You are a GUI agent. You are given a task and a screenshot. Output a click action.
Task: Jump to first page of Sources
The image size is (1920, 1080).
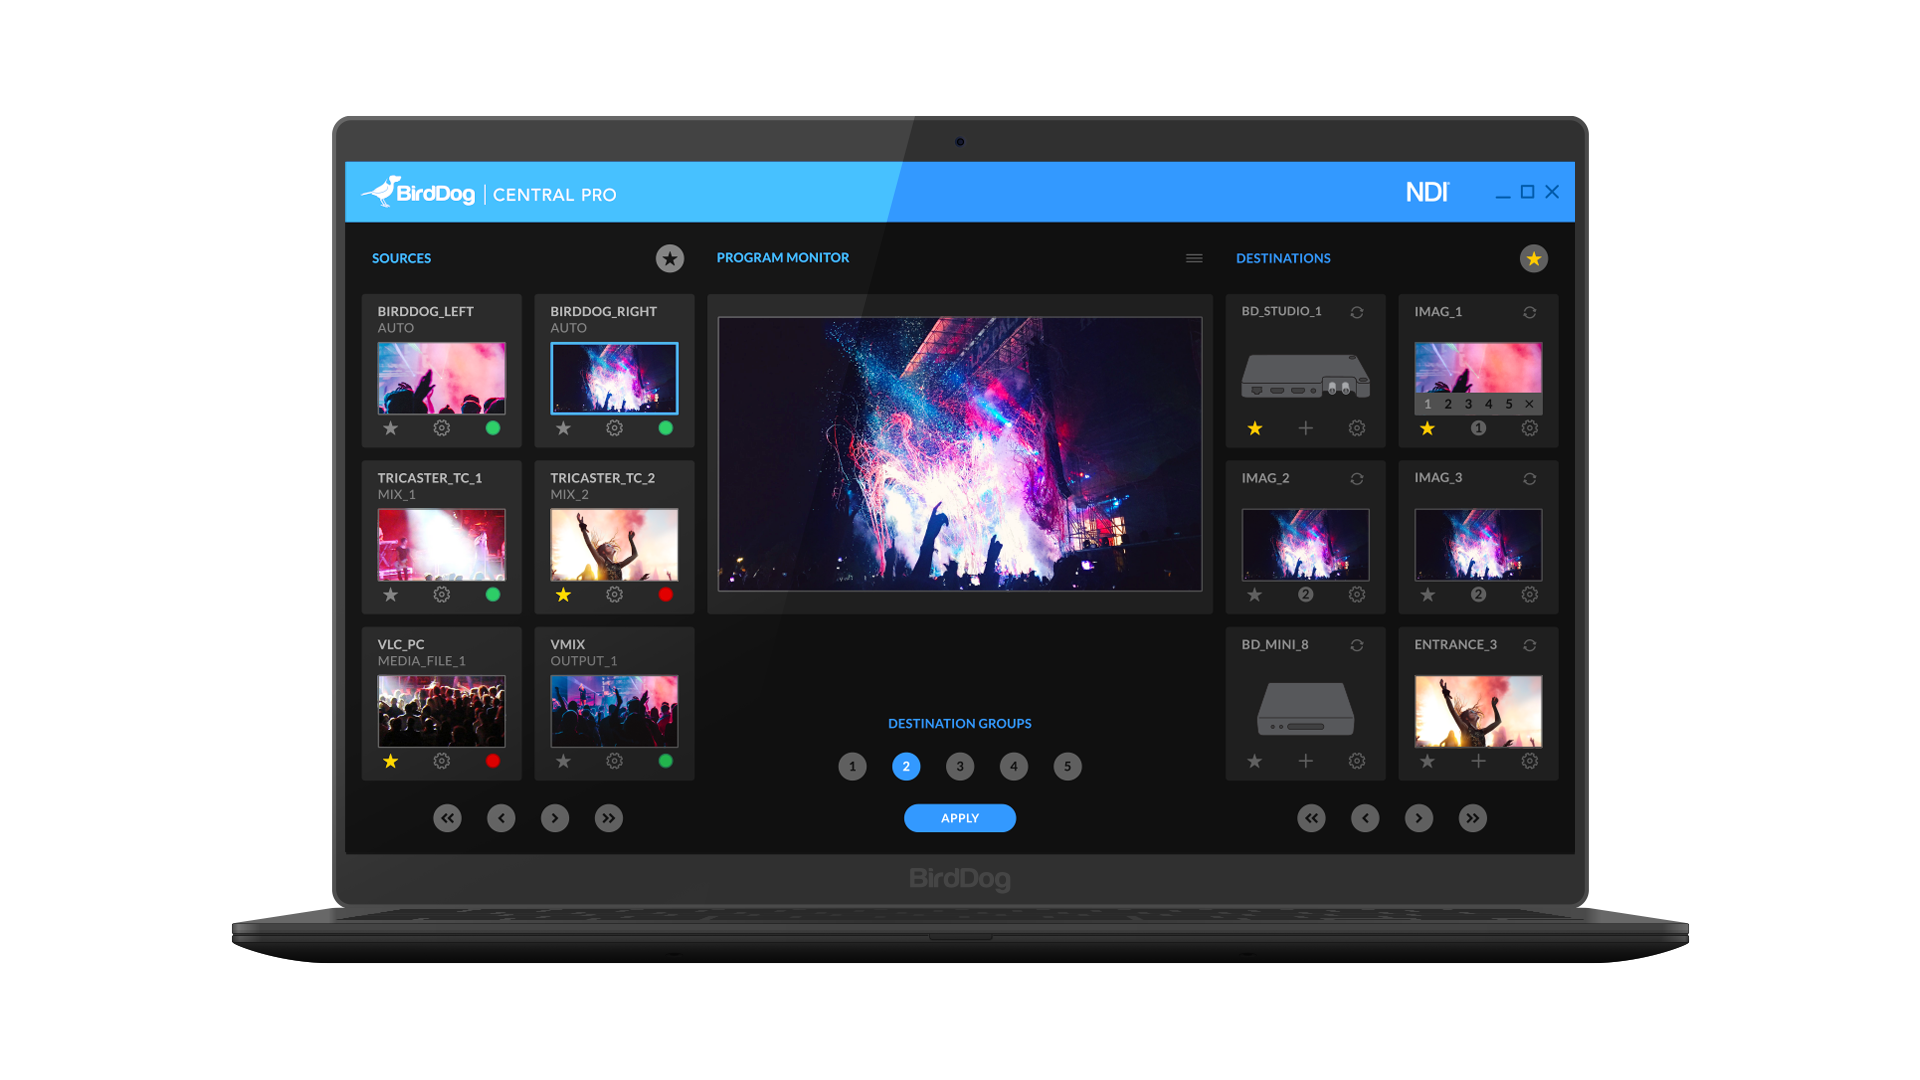(448, 818)
